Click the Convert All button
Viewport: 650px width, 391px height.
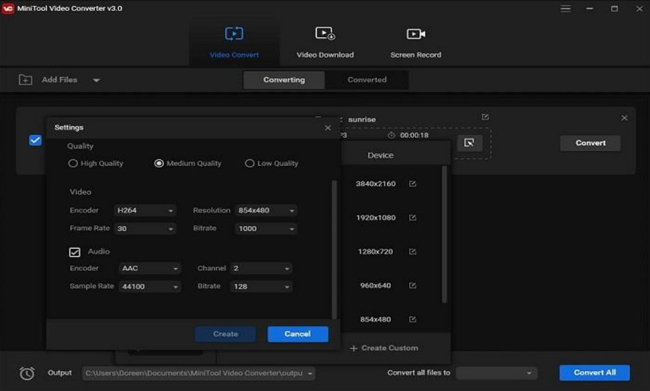594,373
